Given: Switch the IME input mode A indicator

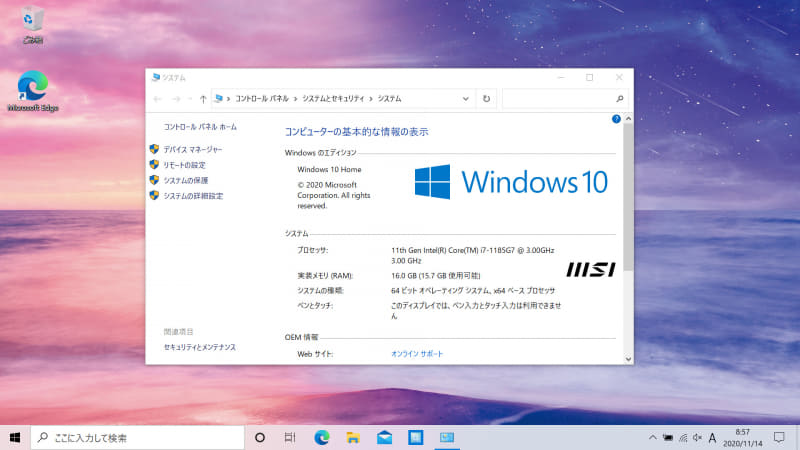Looking at the screenshot, I should (x=712, y=437).
